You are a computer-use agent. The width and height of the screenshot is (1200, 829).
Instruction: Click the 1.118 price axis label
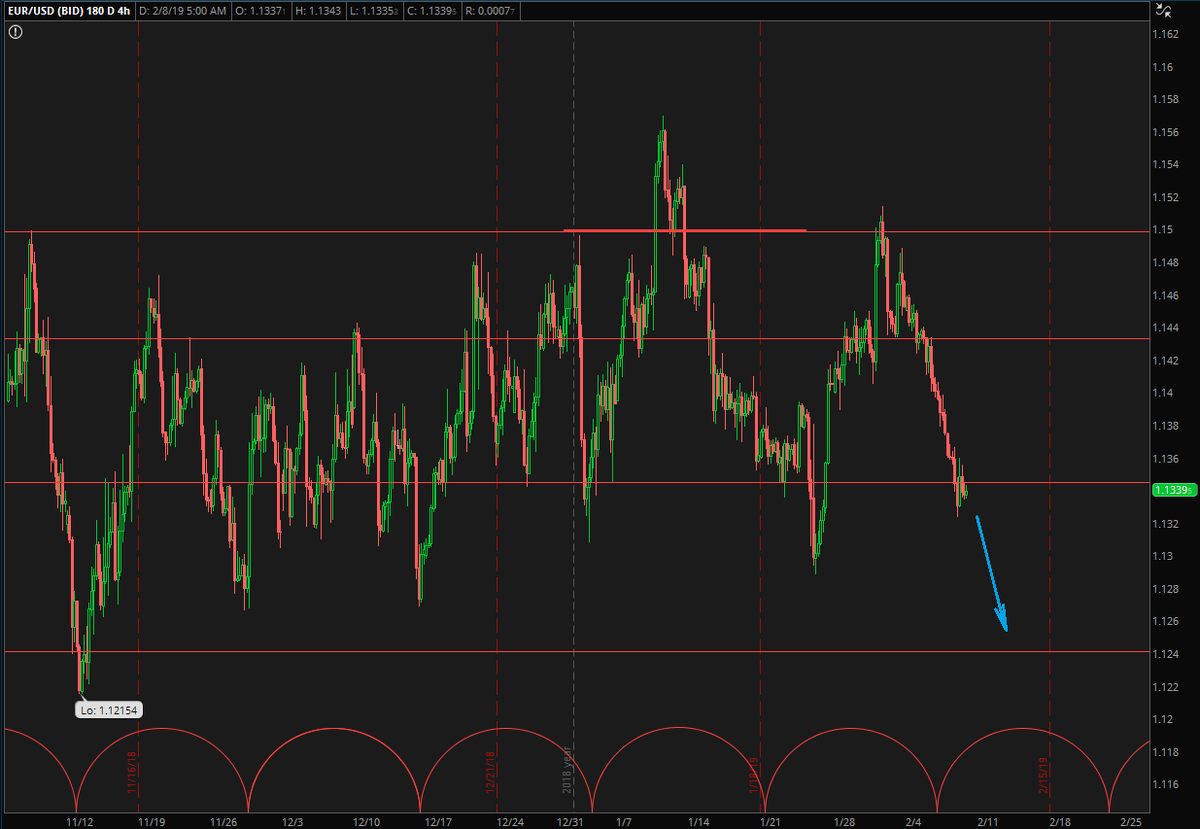coord(1165,752)
